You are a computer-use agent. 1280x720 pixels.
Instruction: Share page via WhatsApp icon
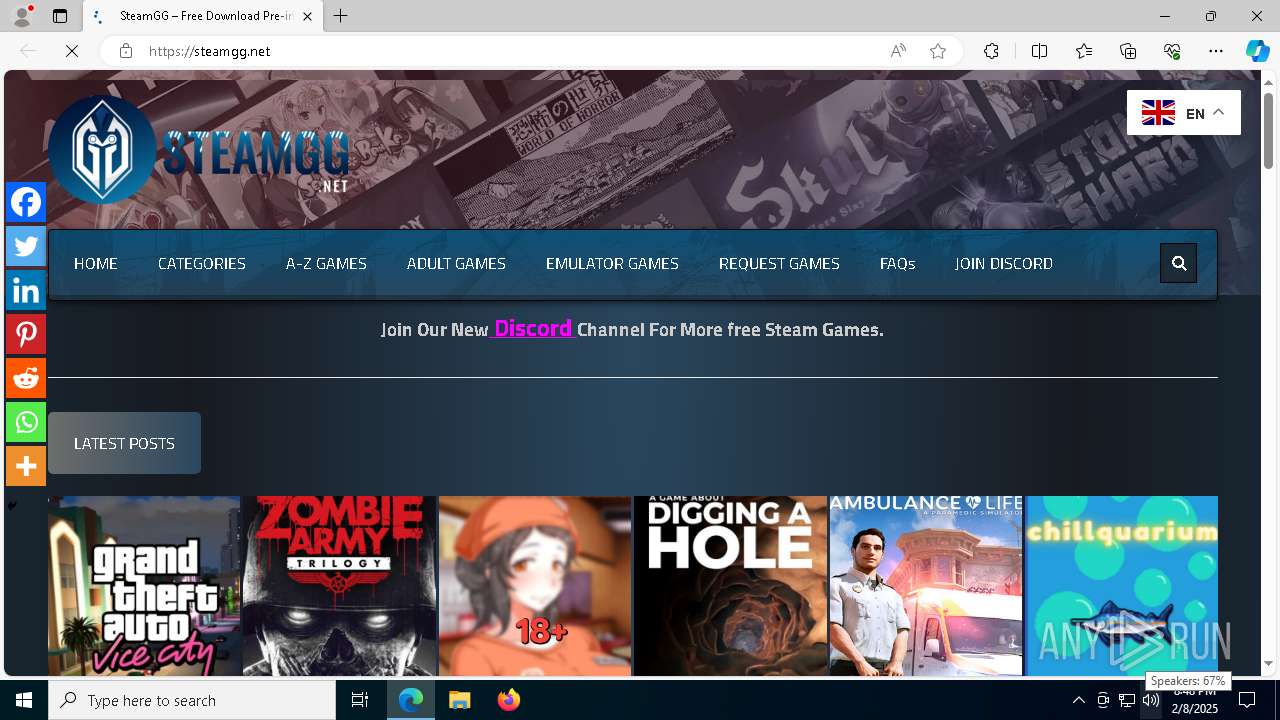(26, 422)
